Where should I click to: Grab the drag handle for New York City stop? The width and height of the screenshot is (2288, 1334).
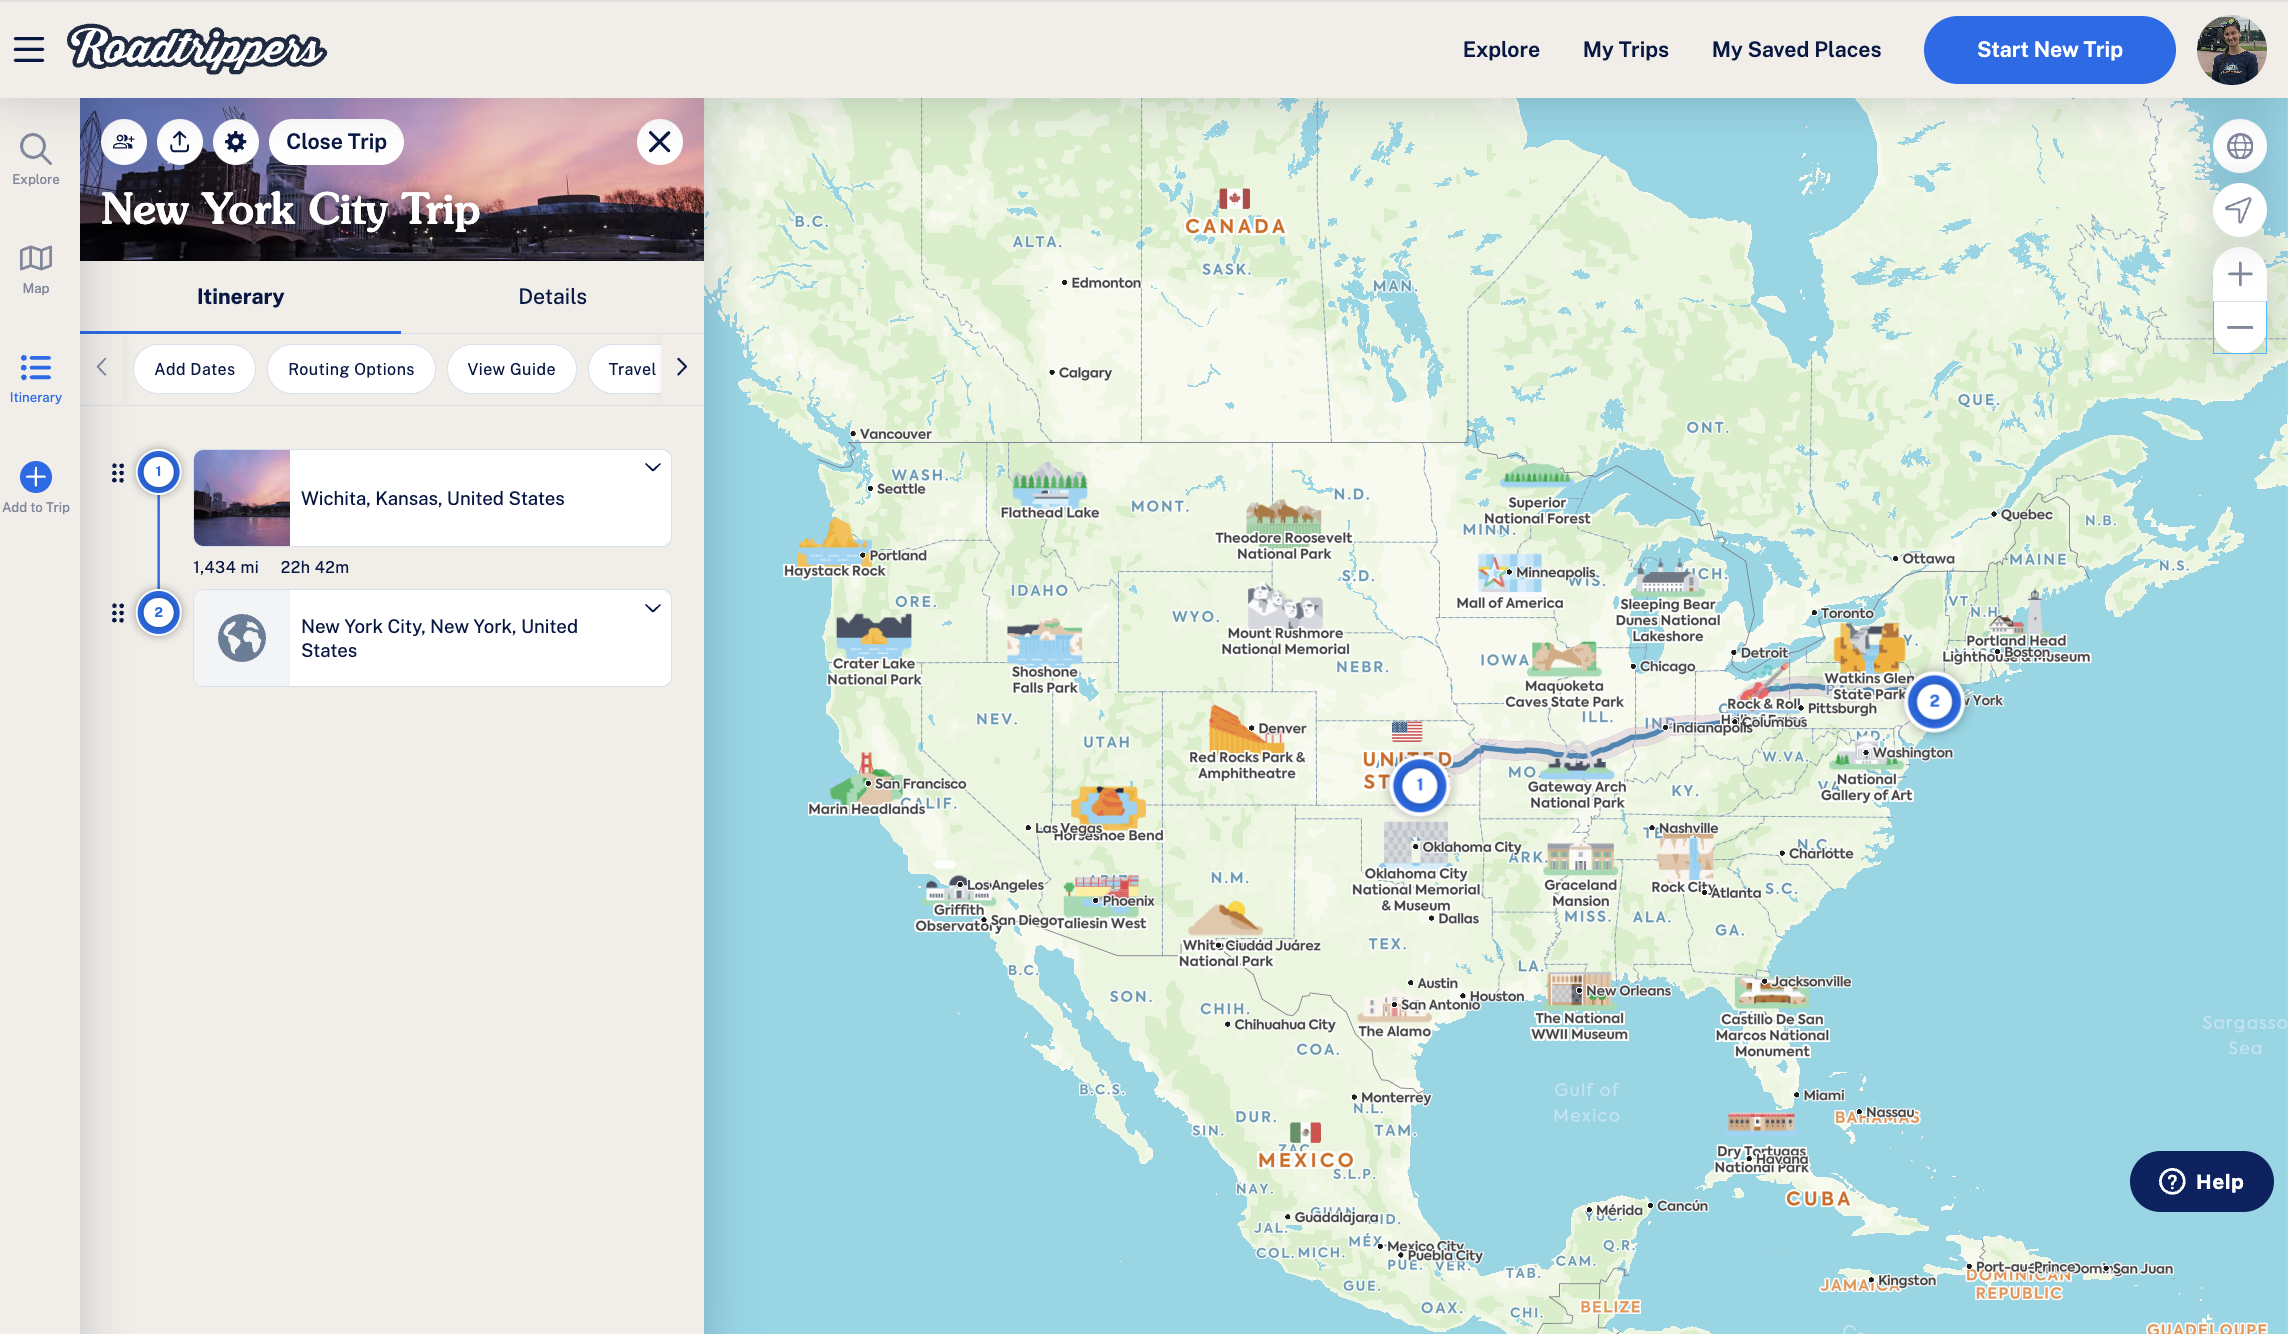pos(118,613)
